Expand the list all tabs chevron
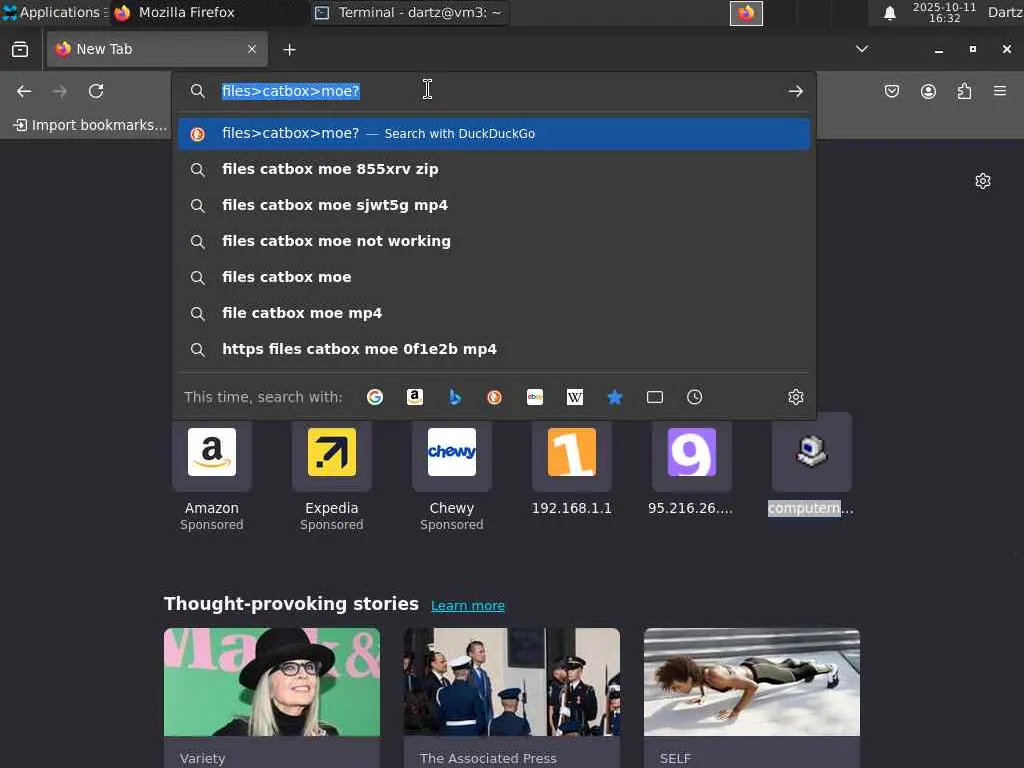The height and width of the screenshot is (768, 1024). pos(862,49)
